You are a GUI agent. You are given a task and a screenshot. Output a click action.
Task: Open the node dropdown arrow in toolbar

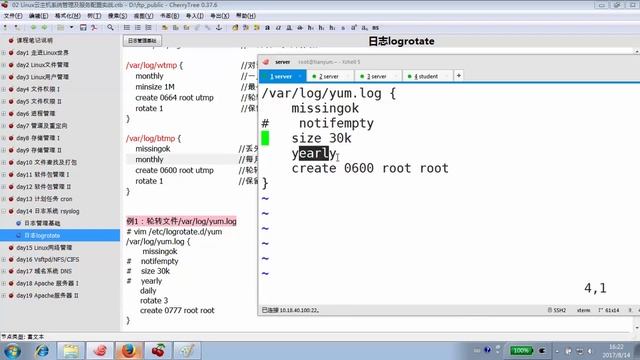[71, 28]
